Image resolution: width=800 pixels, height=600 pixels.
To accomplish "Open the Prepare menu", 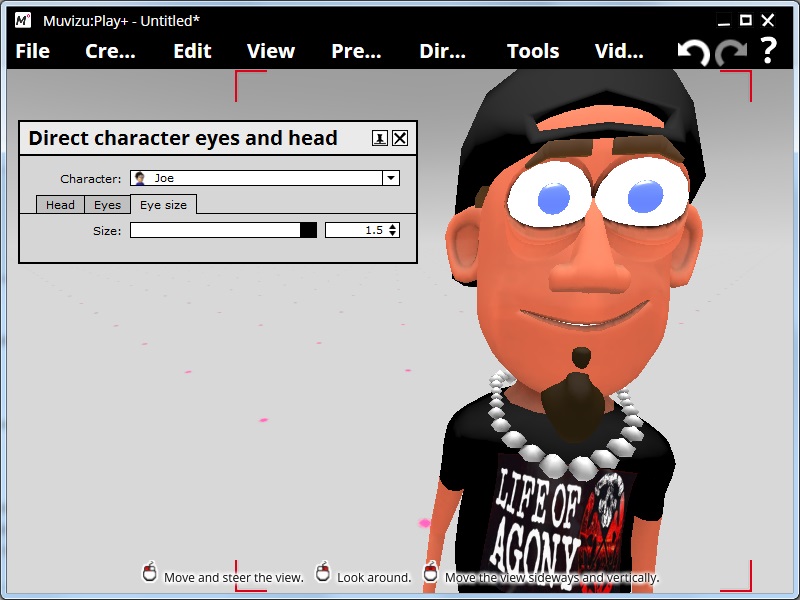I will tap(356, 51).
